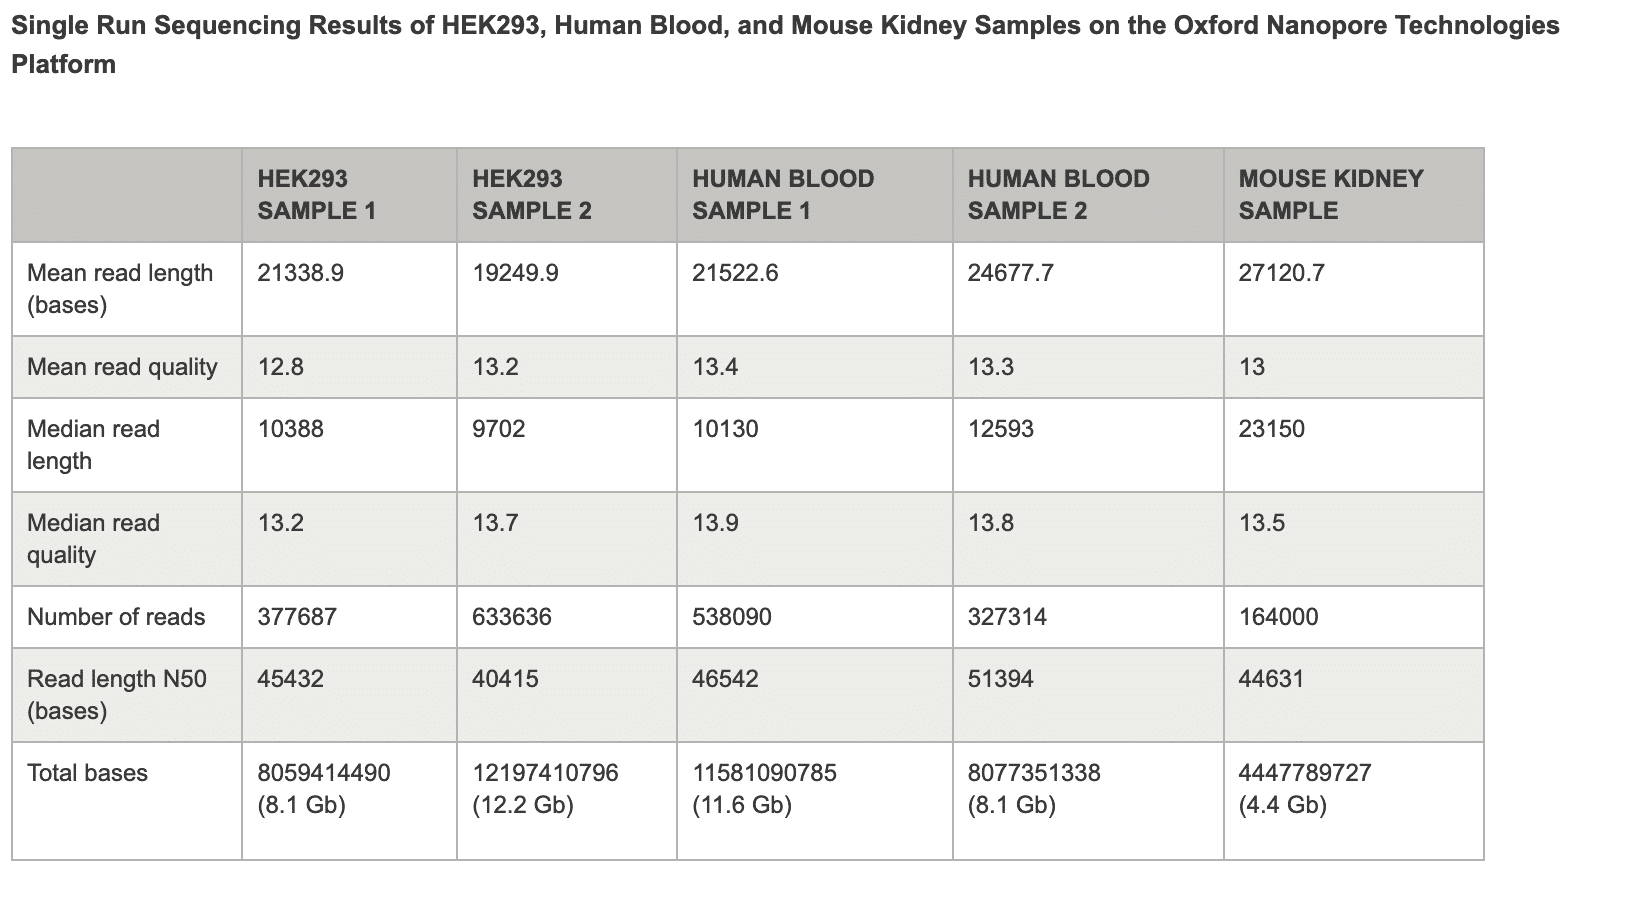Click the table title heading text
The image size is (1646, 908).
784,44
